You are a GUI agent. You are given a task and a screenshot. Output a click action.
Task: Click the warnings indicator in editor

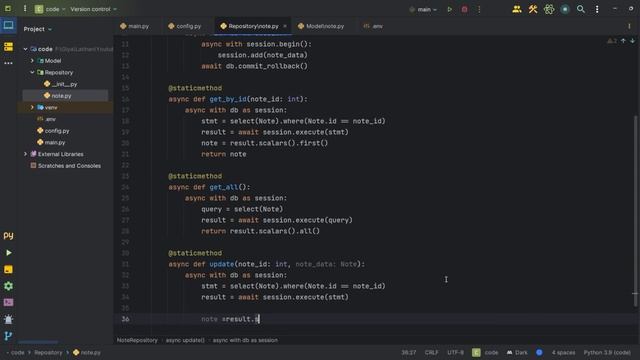(612, 41)
